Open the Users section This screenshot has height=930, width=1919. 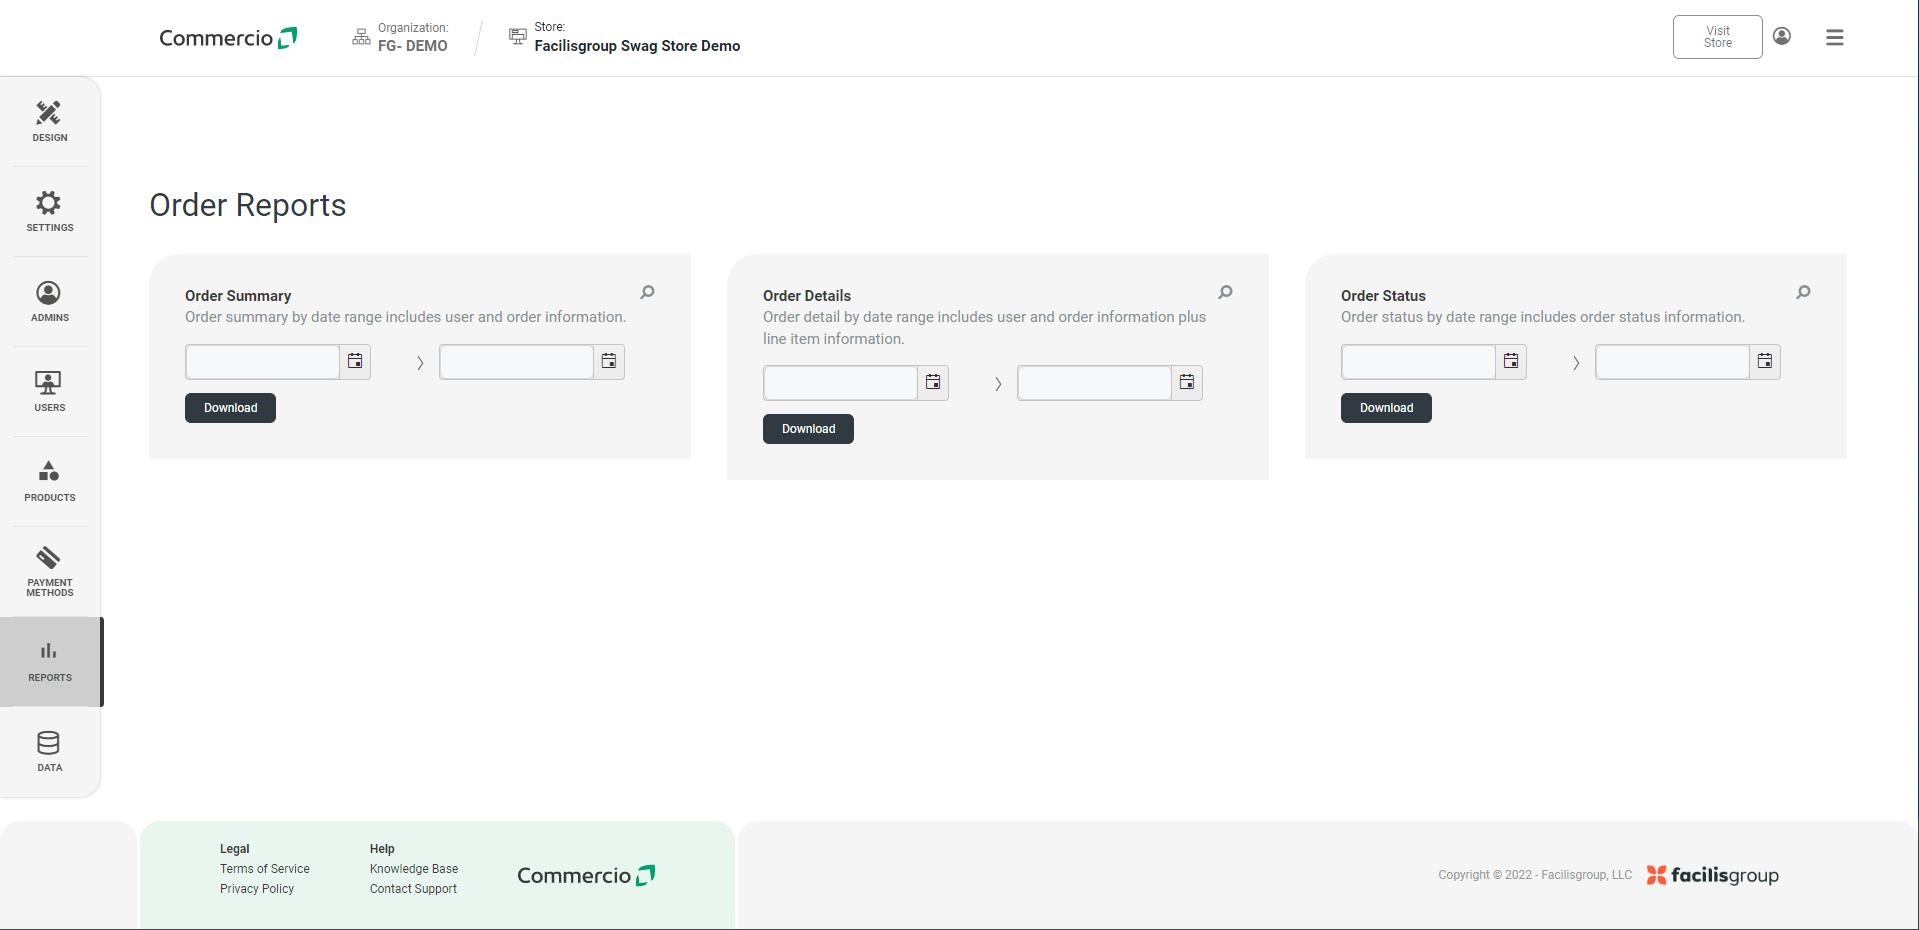[50, 392]
